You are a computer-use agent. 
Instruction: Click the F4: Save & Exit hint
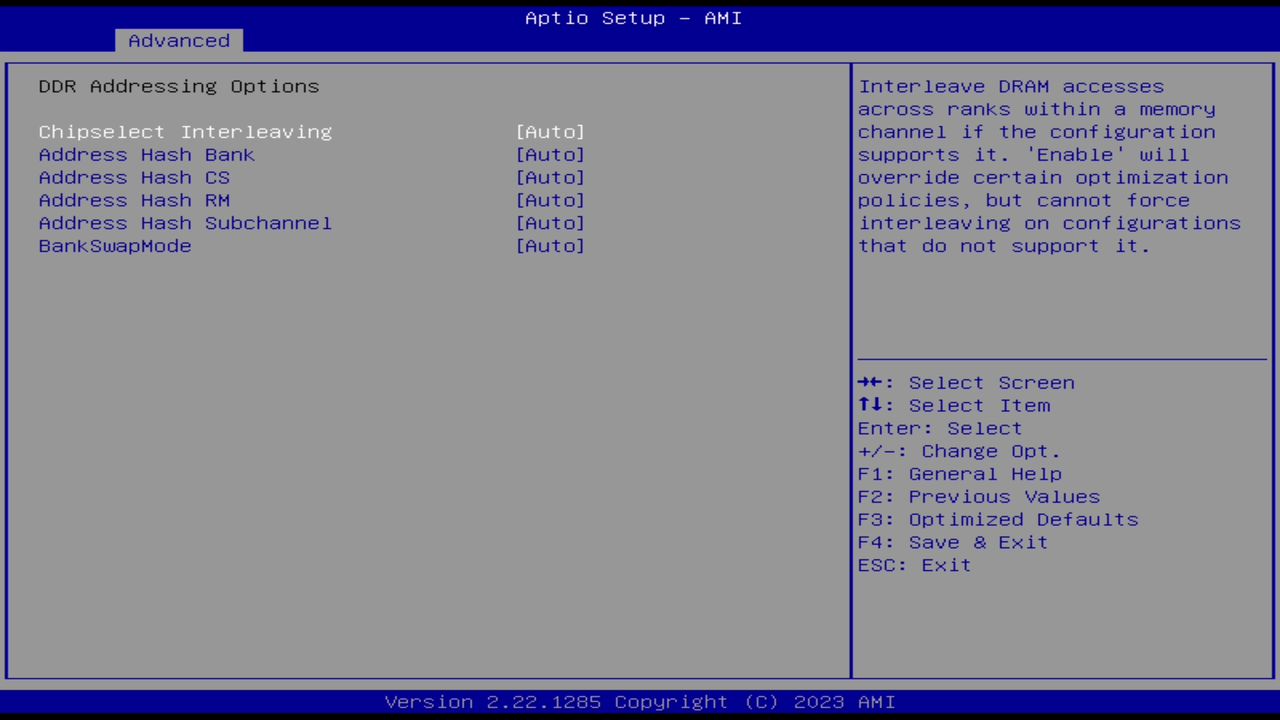(x=953, y=543)
